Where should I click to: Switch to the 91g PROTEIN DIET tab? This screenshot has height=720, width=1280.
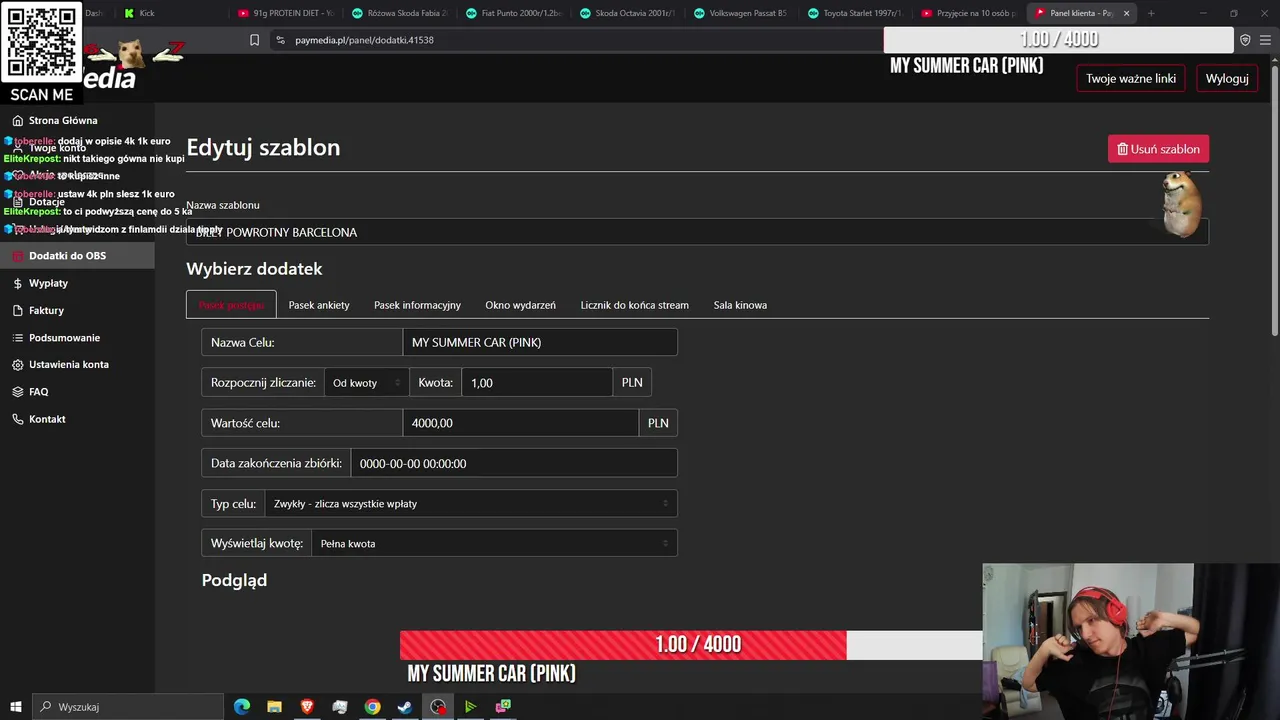pos(285,13)
